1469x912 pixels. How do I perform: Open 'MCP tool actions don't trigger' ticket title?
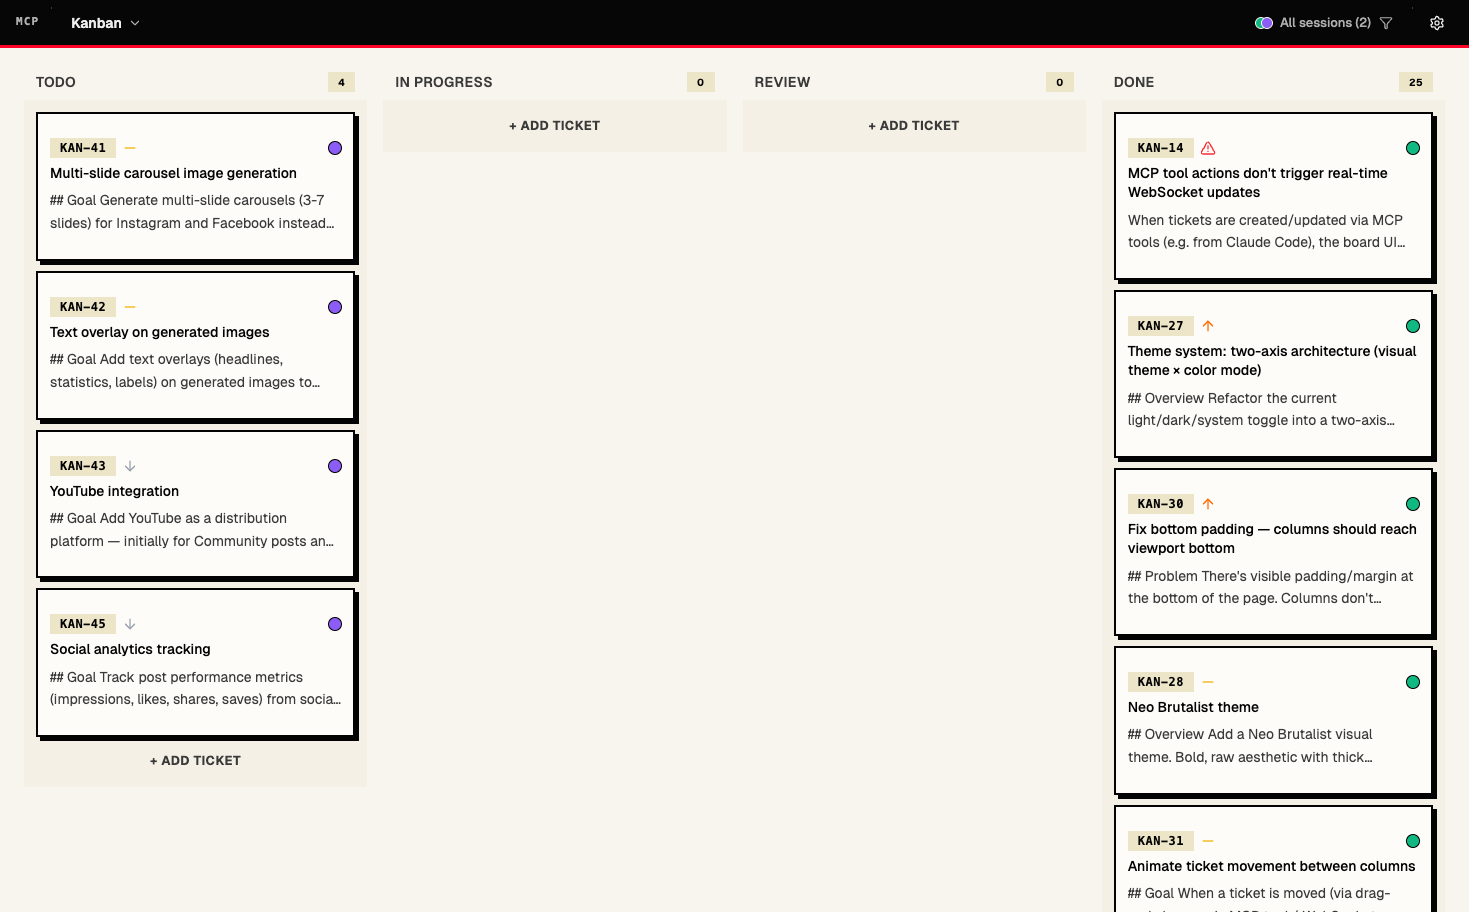click(x=1258, y=183)
